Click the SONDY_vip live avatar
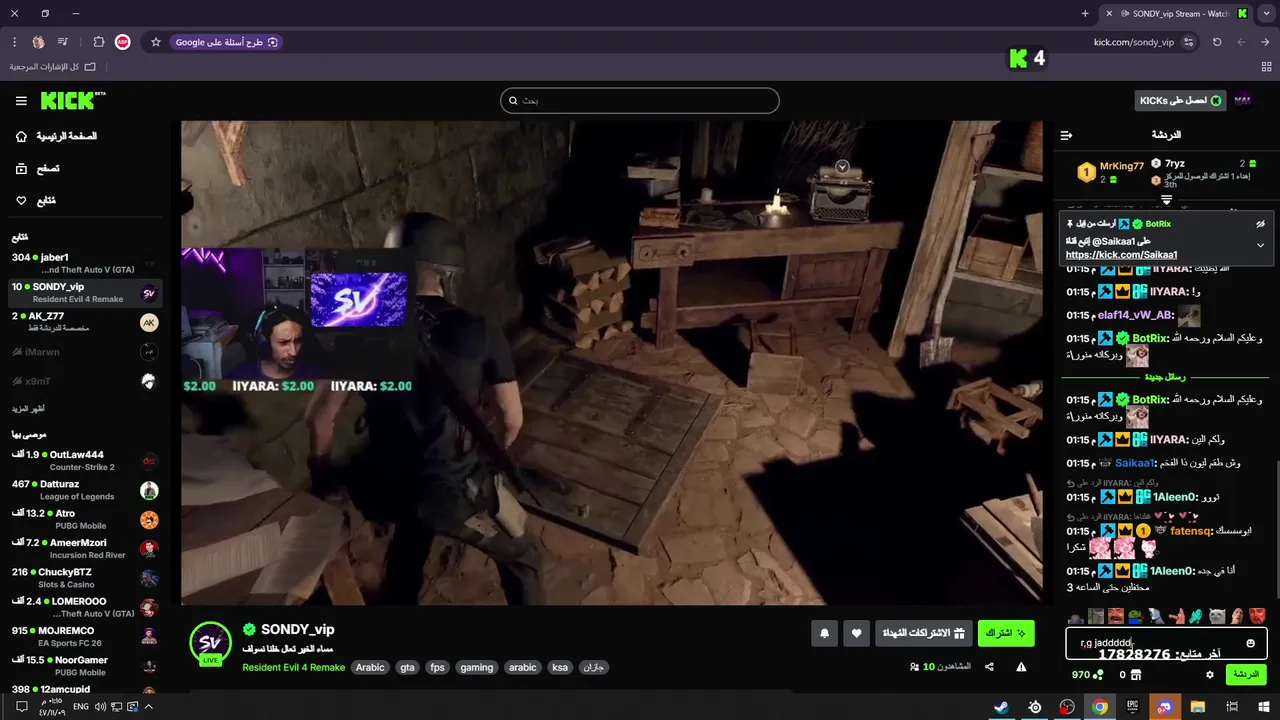 click(210, 644)
